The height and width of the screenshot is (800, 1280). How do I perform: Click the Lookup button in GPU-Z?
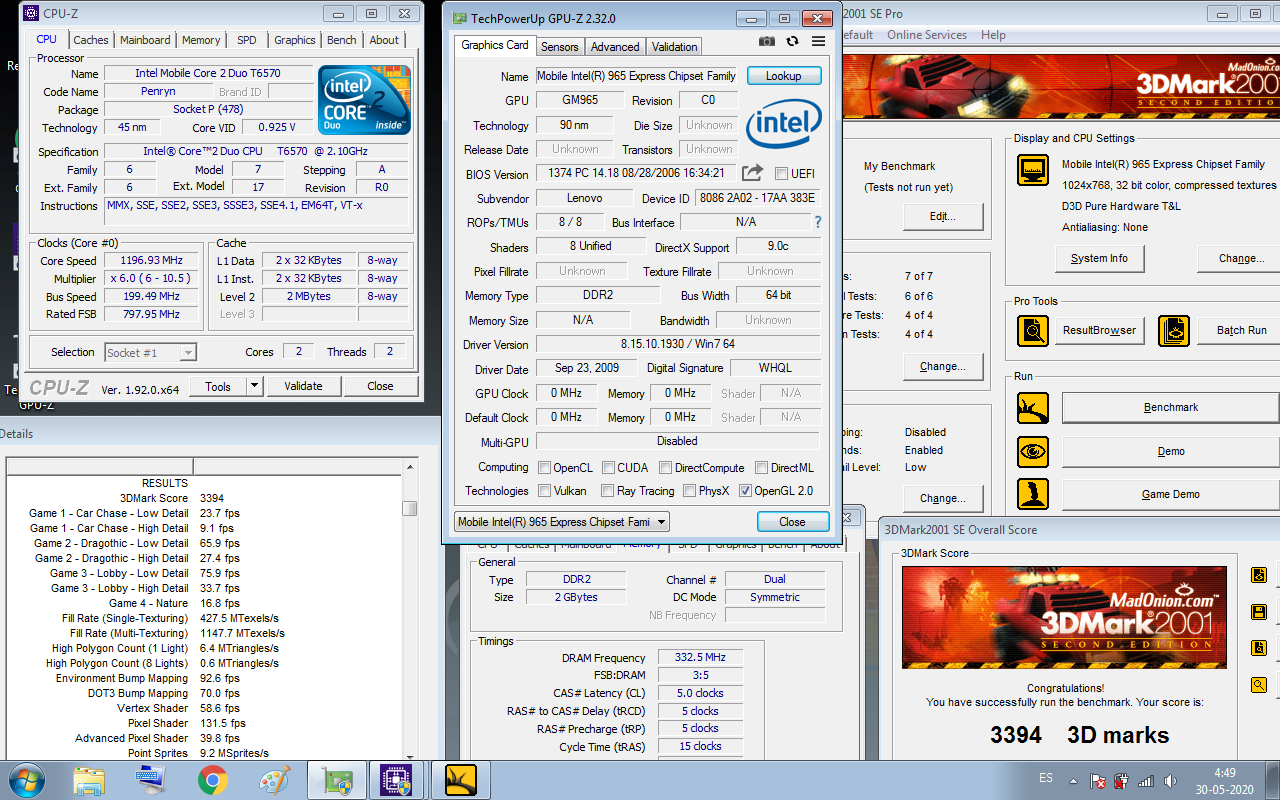pyautogui.click(x=783, y=76)
